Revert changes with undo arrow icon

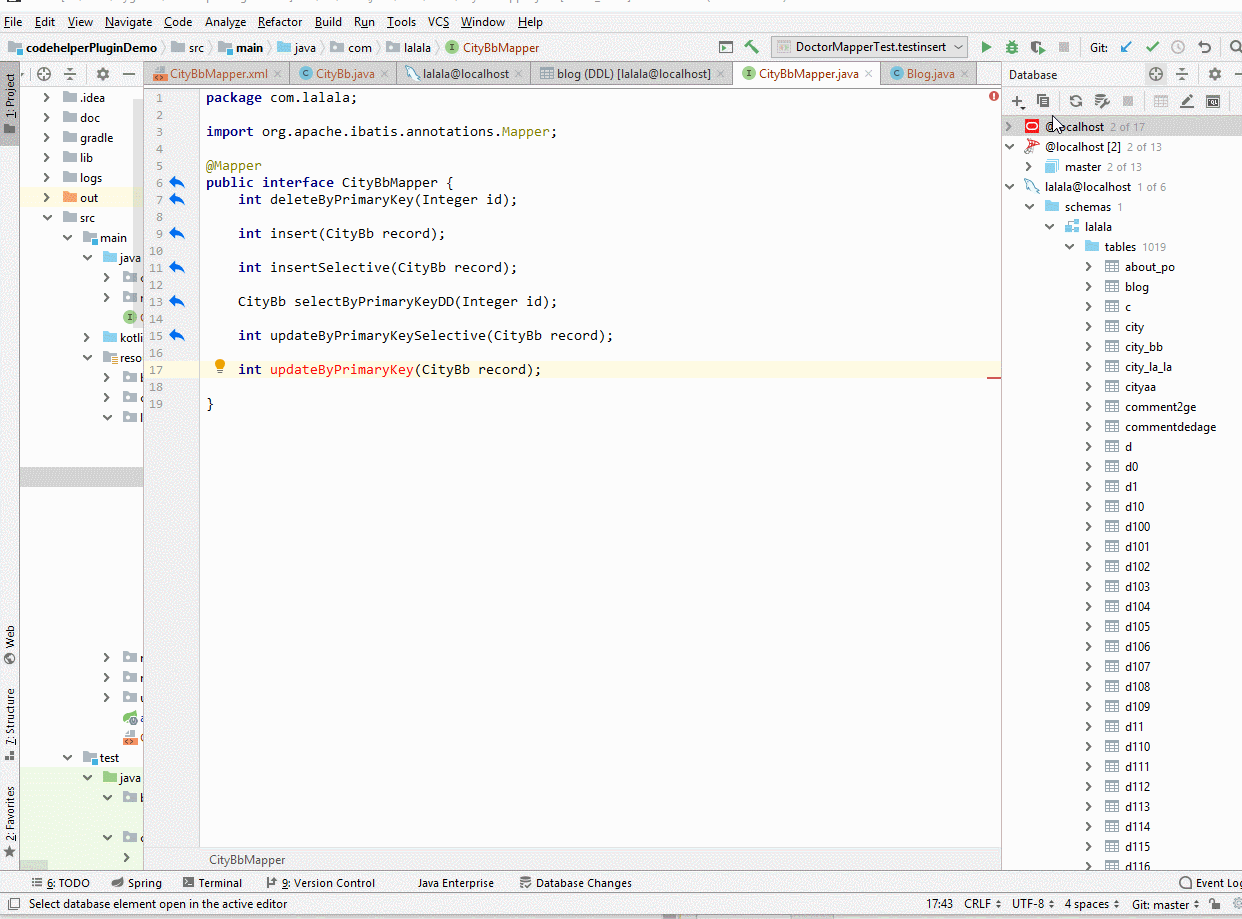coord(1204,47)
